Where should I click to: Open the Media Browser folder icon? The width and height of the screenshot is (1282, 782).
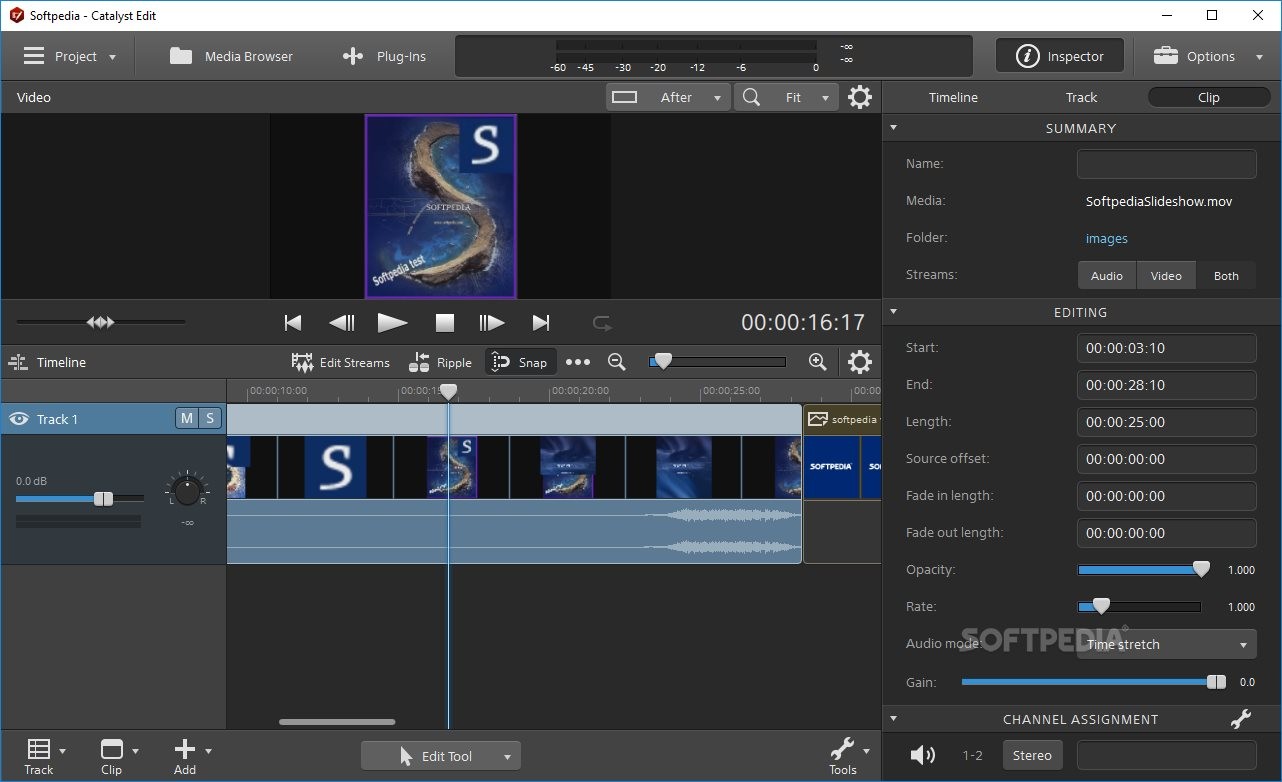point(181,56)
